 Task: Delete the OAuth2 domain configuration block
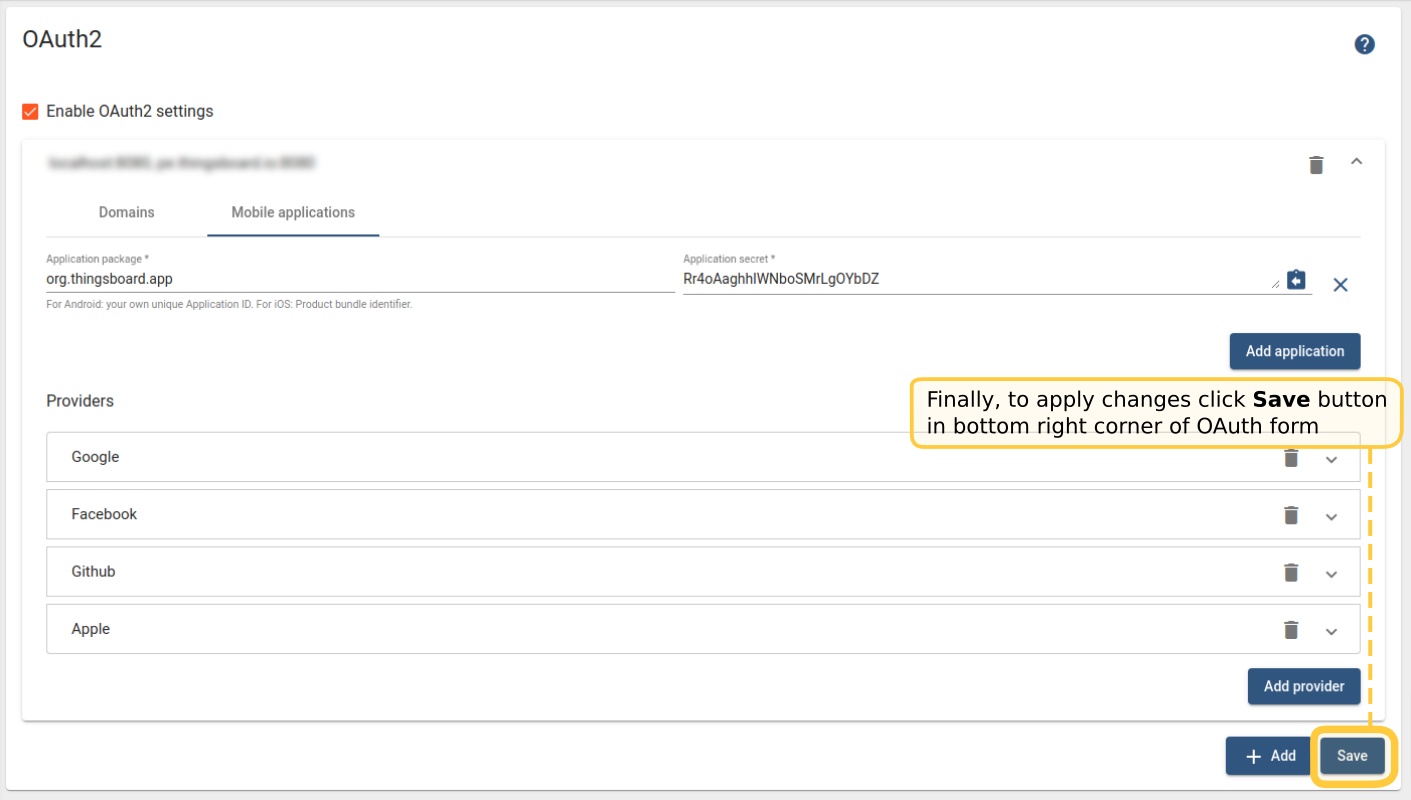click(1316, 165)
